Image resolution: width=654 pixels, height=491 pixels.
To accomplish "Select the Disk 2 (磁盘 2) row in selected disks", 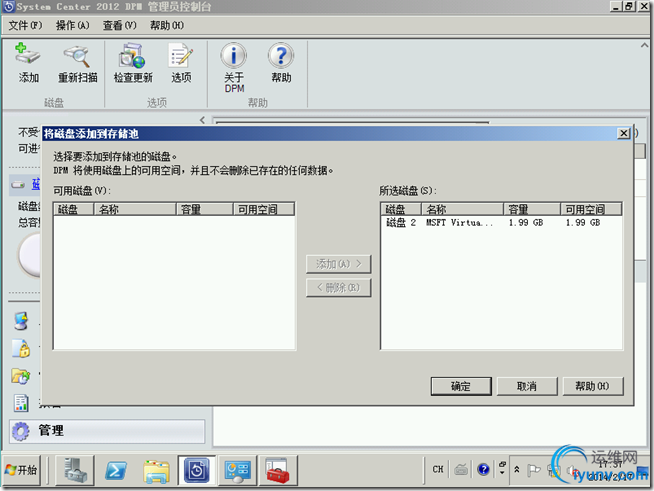I will (501, 222).
